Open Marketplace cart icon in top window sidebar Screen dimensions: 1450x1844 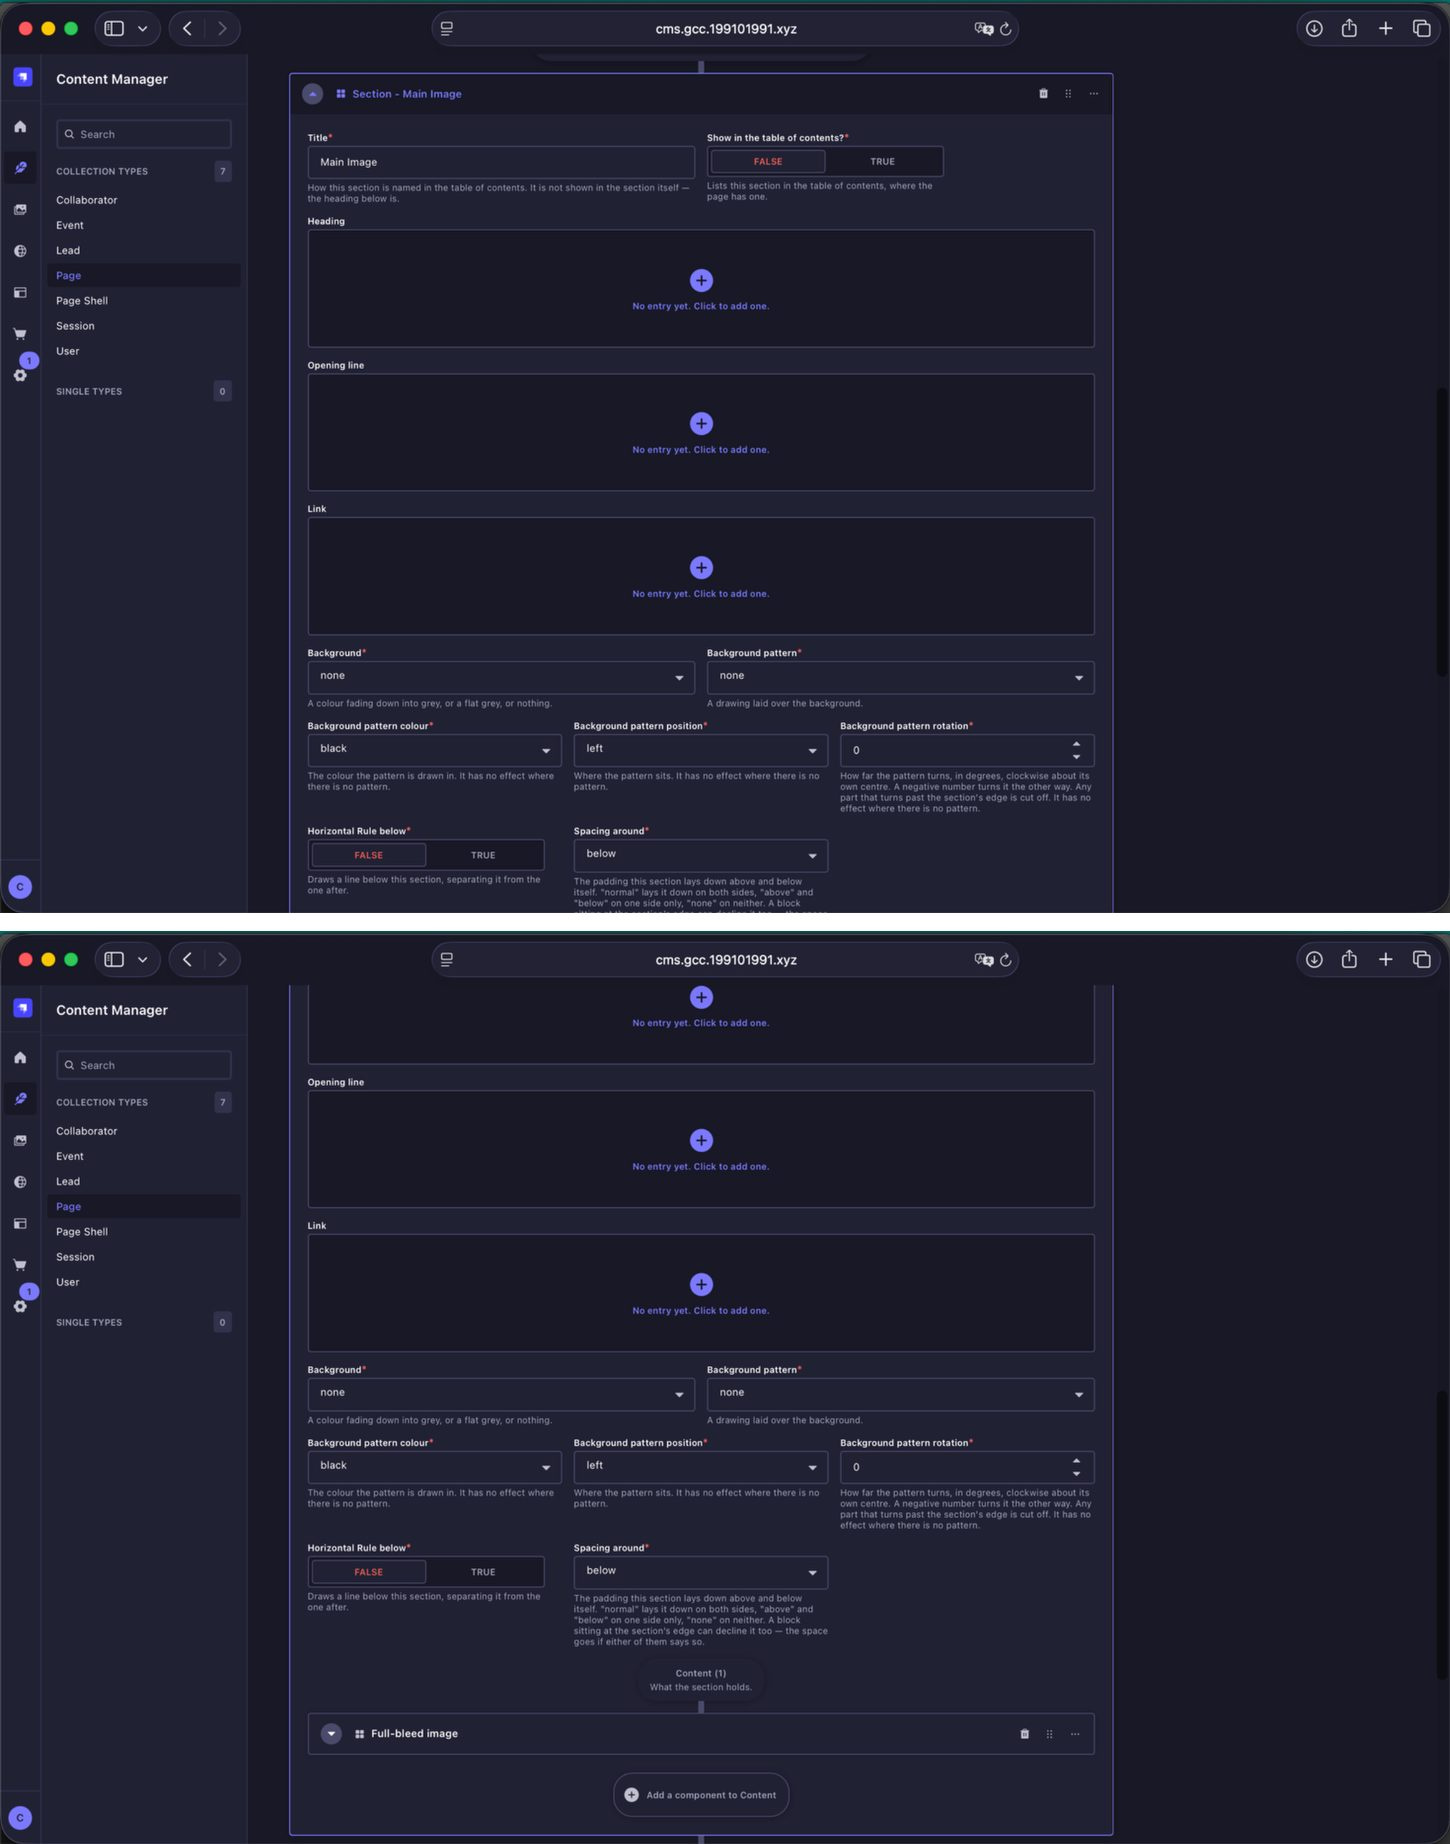20,334
